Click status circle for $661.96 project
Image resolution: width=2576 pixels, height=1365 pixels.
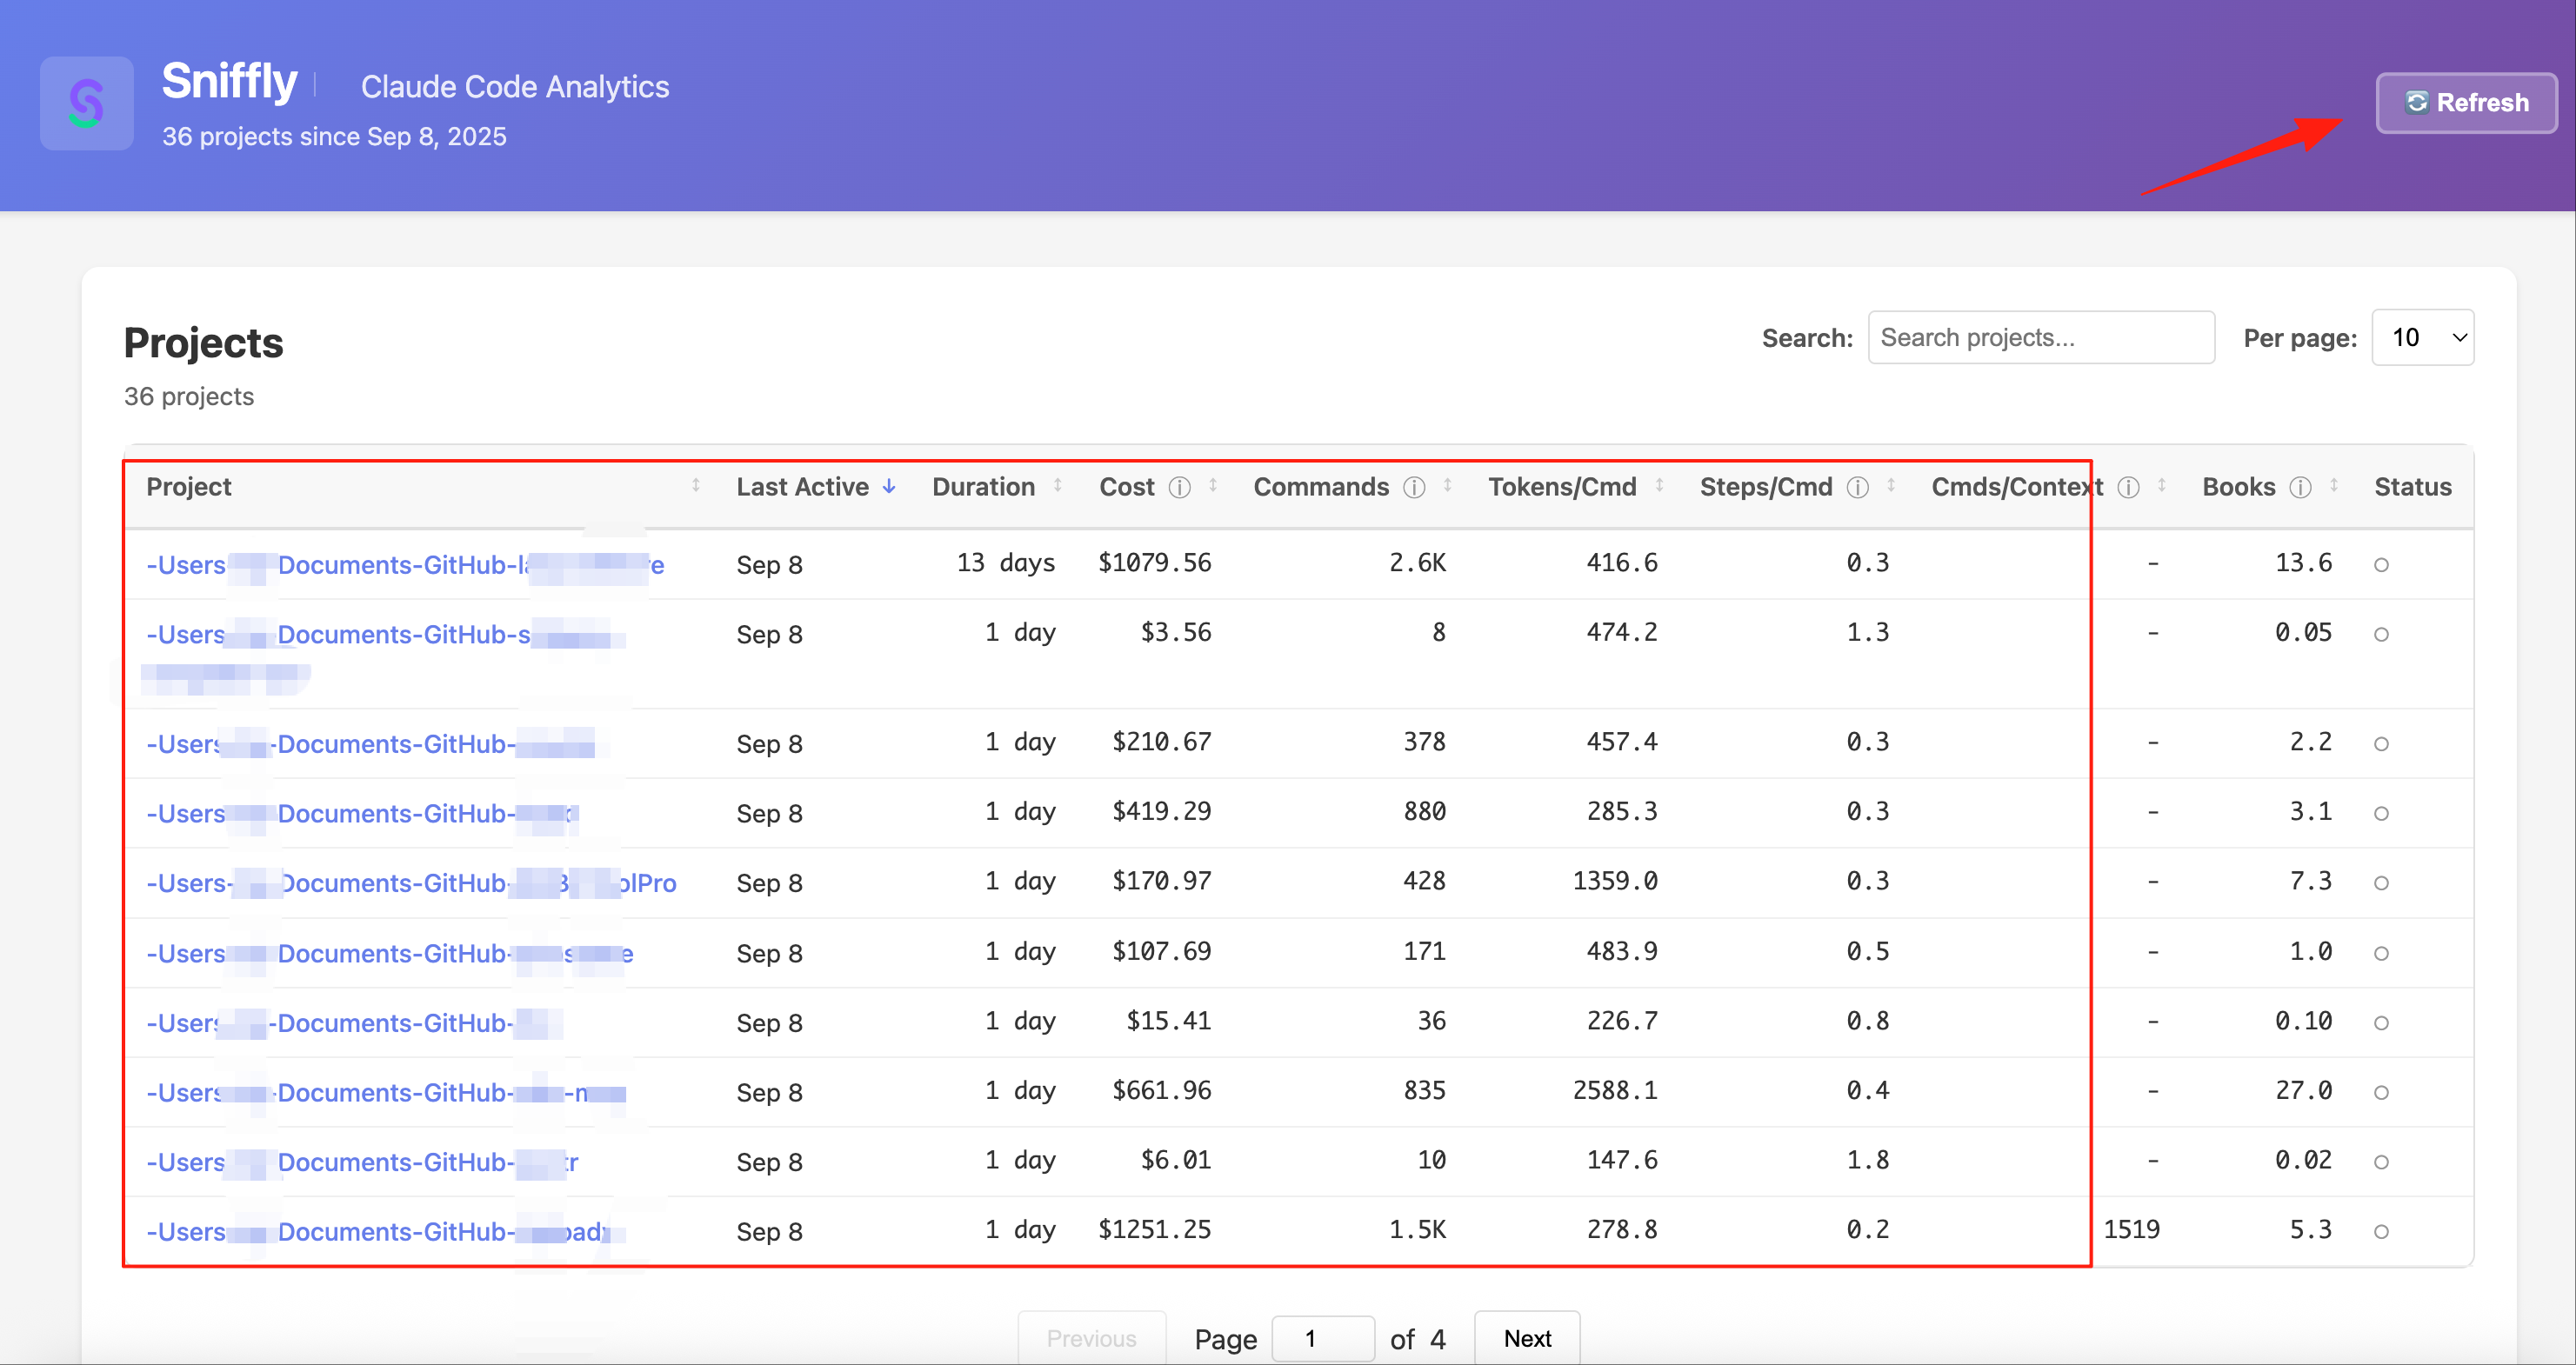click(x=2381, y=1093)
